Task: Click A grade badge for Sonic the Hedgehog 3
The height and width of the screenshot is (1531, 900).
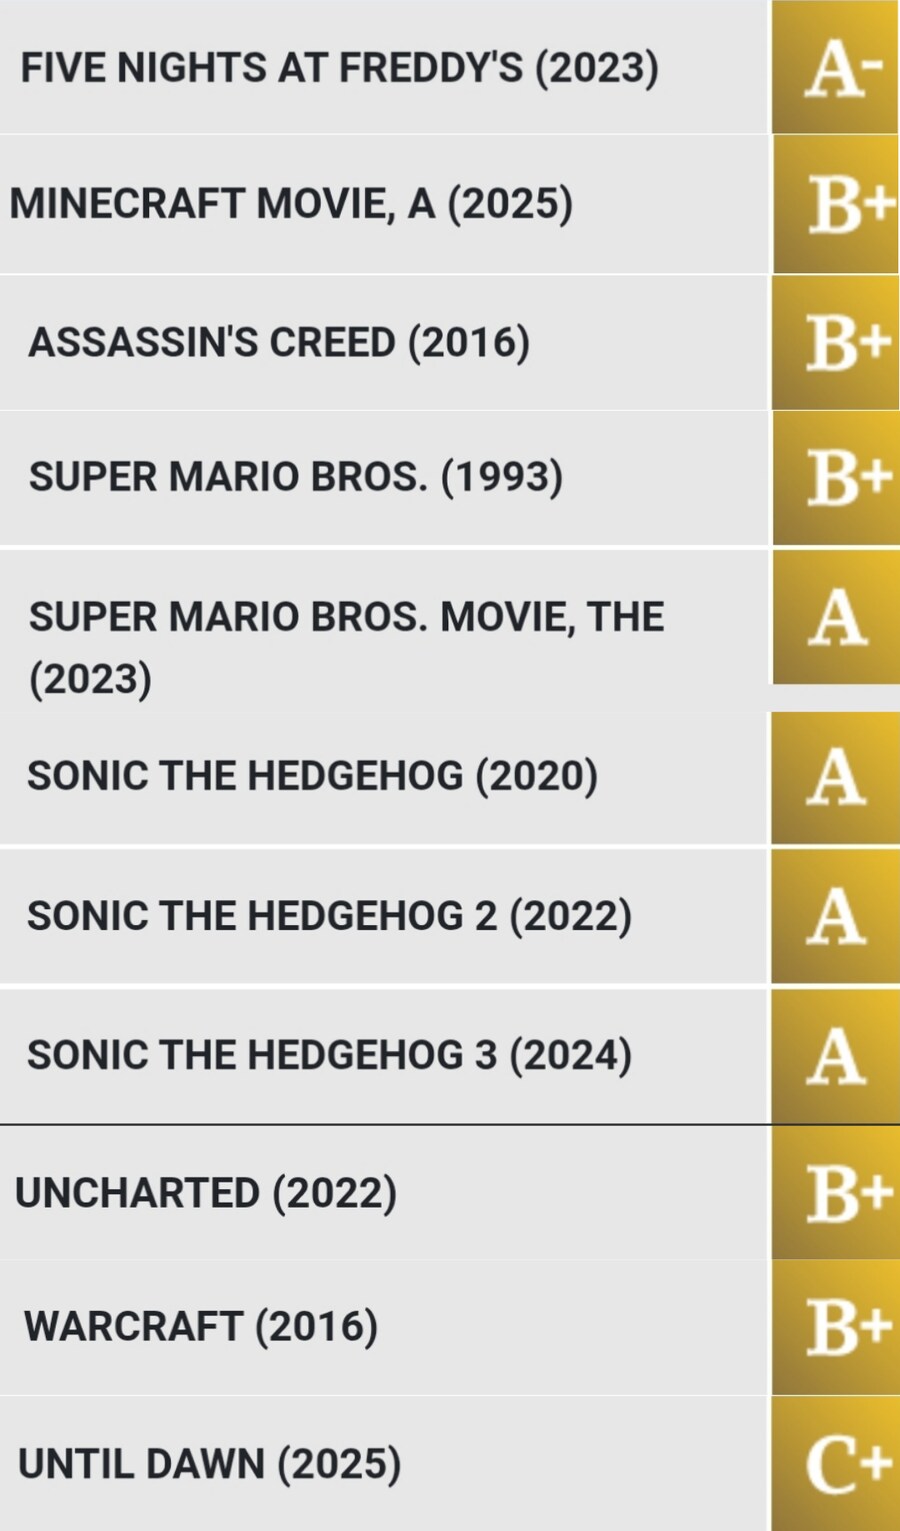Action: (x=836, y=1057)
